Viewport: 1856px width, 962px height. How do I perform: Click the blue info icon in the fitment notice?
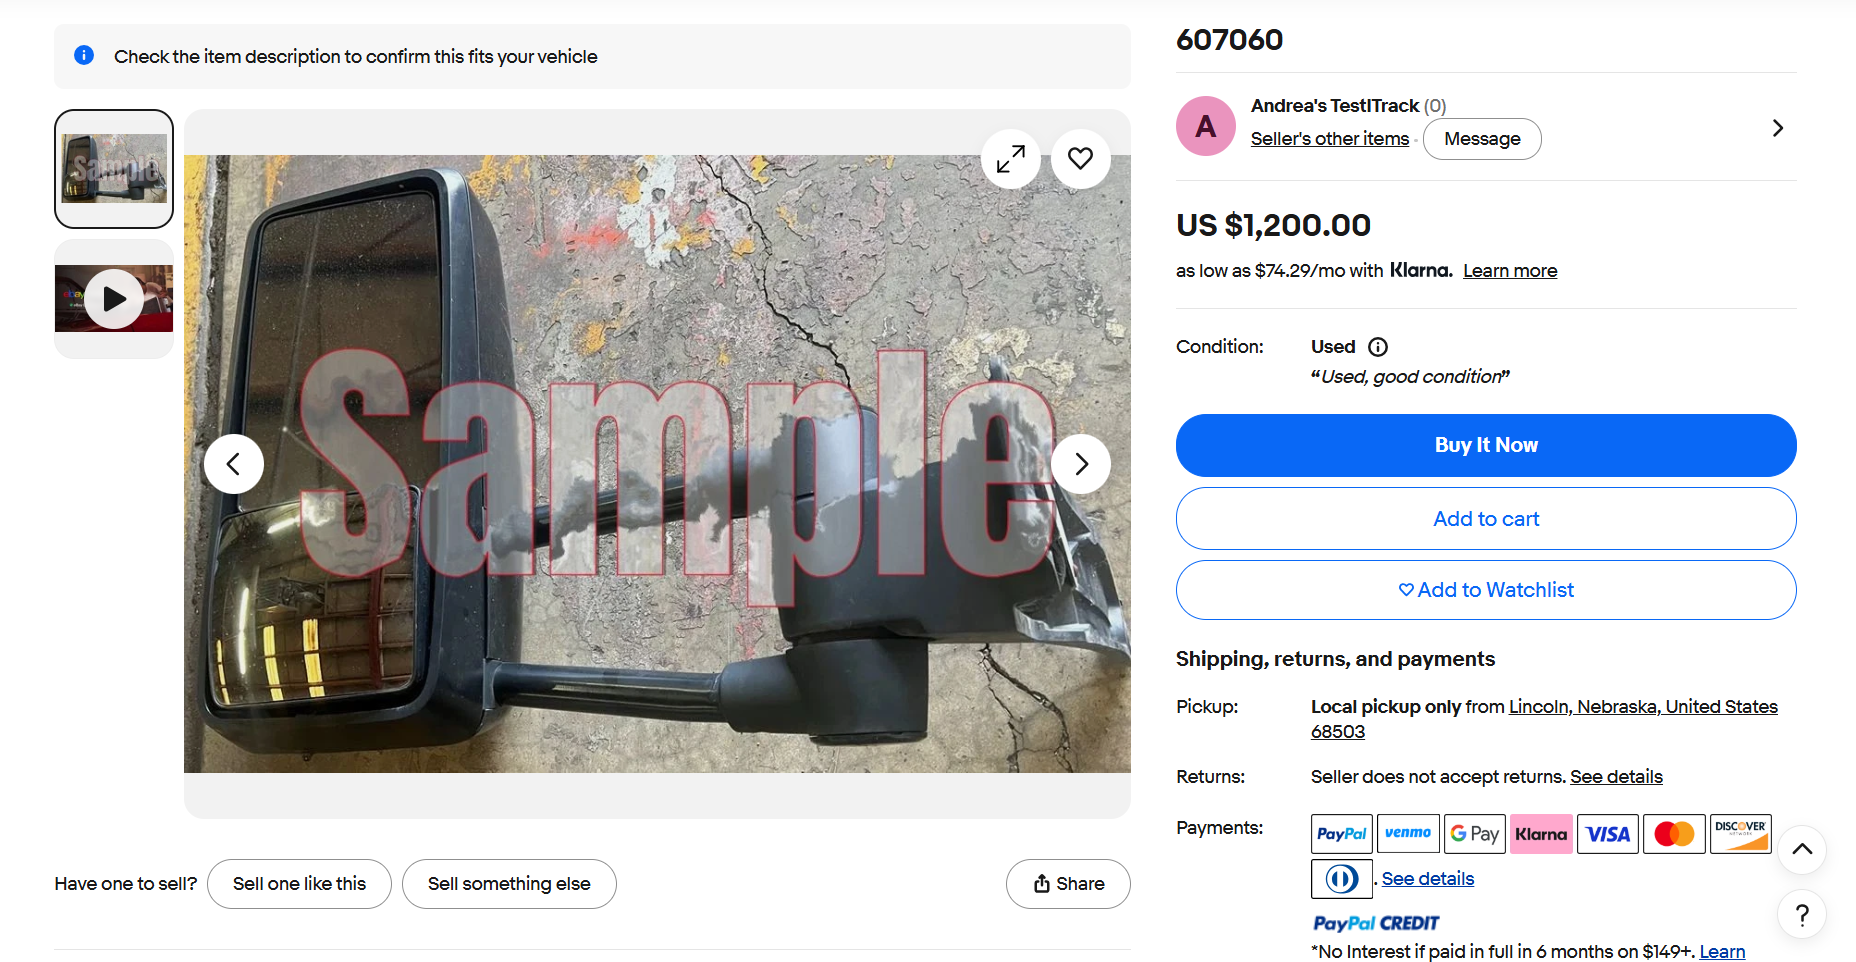click(84, 56)
